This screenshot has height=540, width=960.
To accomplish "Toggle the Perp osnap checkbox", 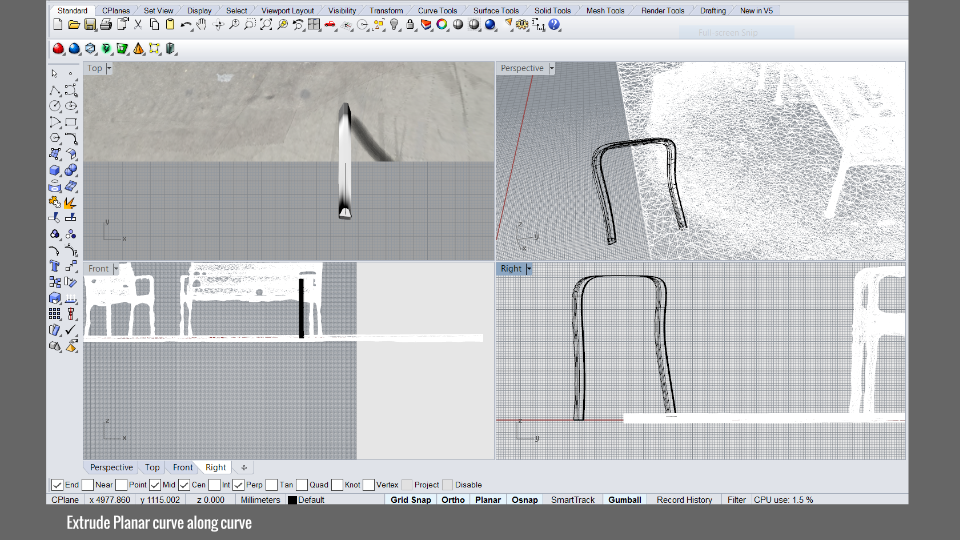I will coord(239,485).
